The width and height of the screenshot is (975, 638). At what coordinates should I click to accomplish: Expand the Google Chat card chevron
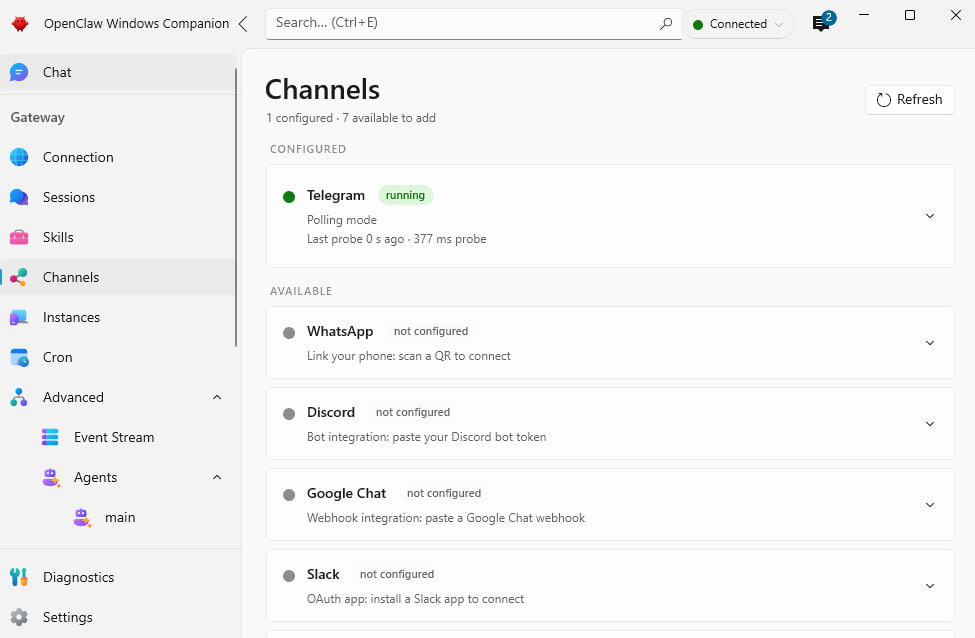tap(930, 504)
